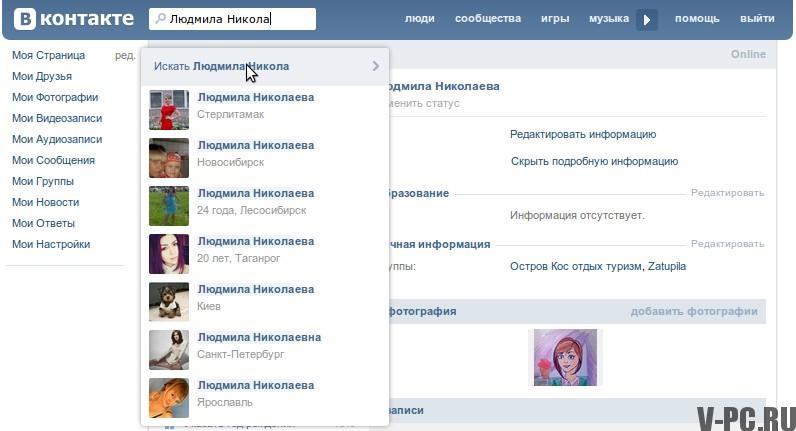Open сообщества in top menu
This screenshot has width=796, height=431.
click(488, 19)
